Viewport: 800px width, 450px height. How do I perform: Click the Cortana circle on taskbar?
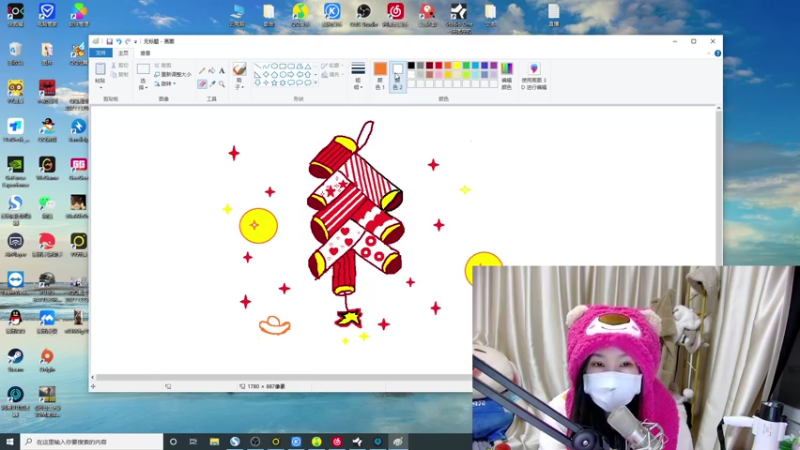pos(173,442)
